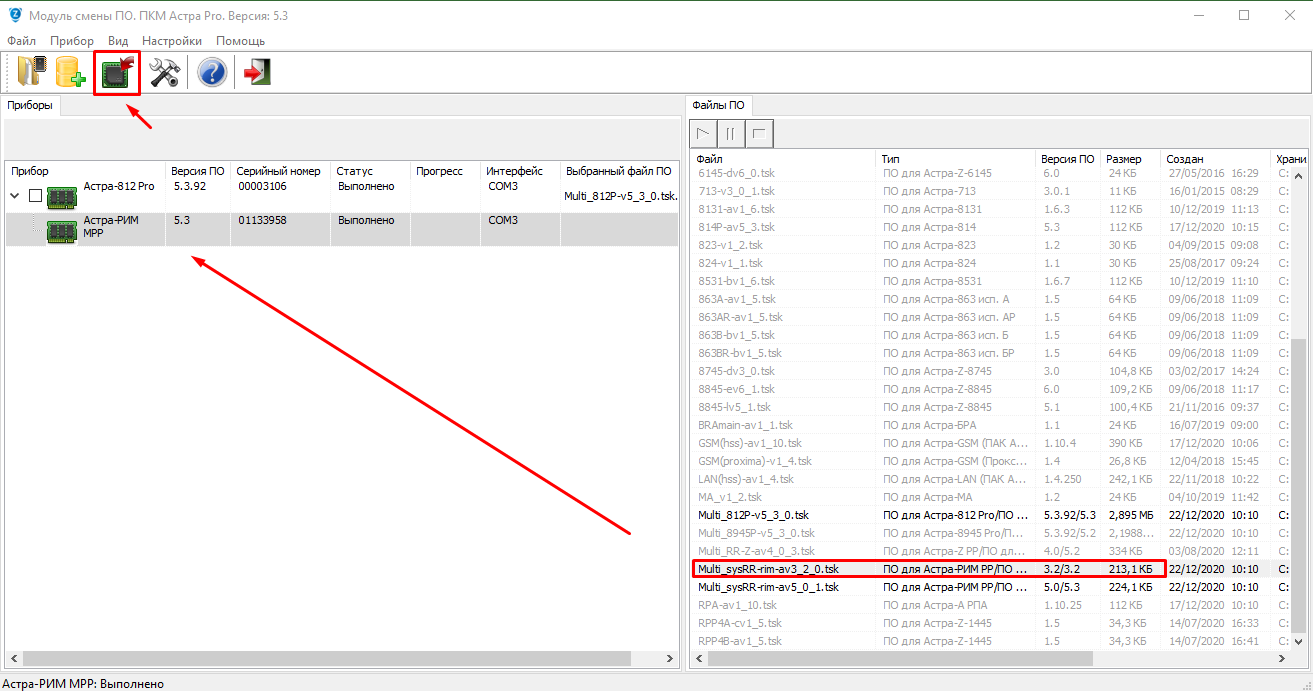Sort files by Создан column header

[1214, 159]
